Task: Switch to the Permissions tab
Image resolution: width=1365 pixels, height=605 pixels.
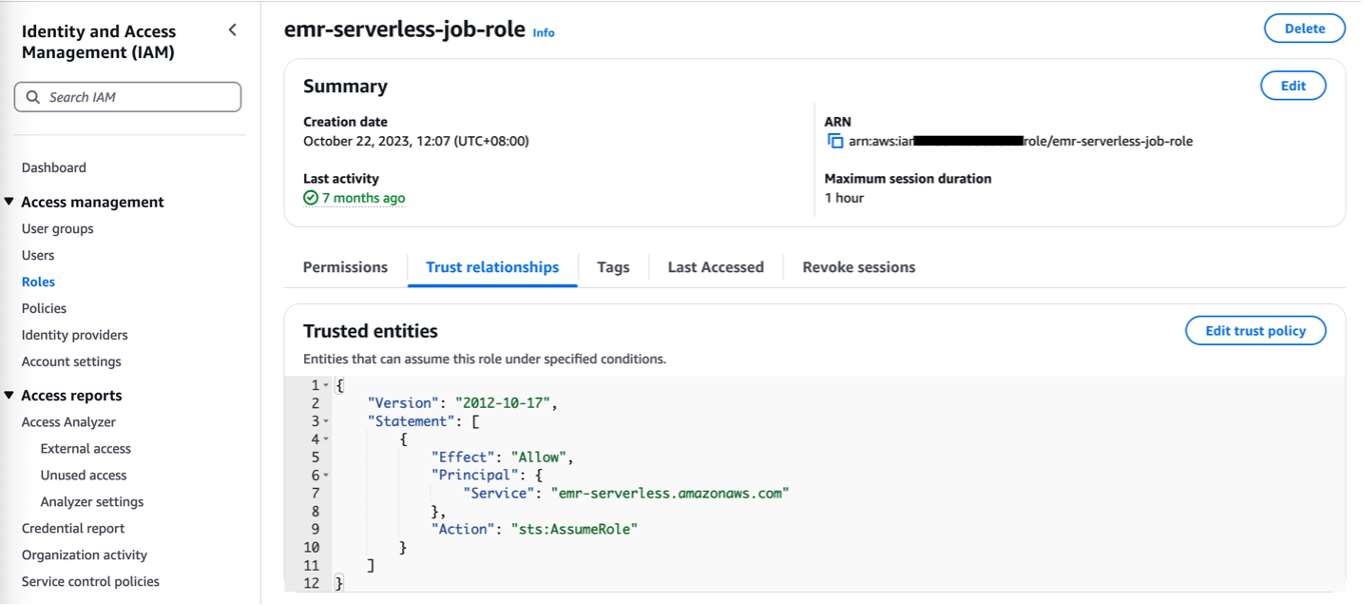Action: tap(345, 267)
